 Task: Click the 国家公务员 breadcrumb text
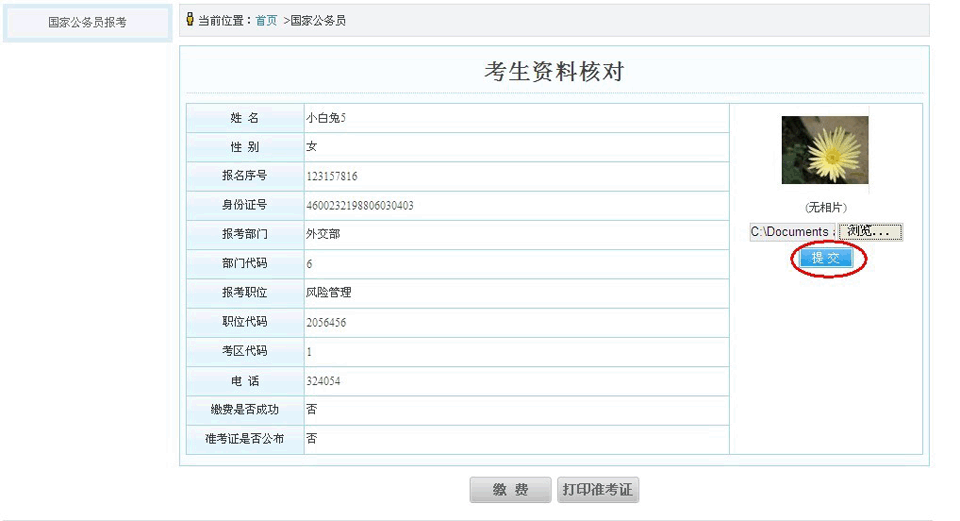click(x=318, y=21)
